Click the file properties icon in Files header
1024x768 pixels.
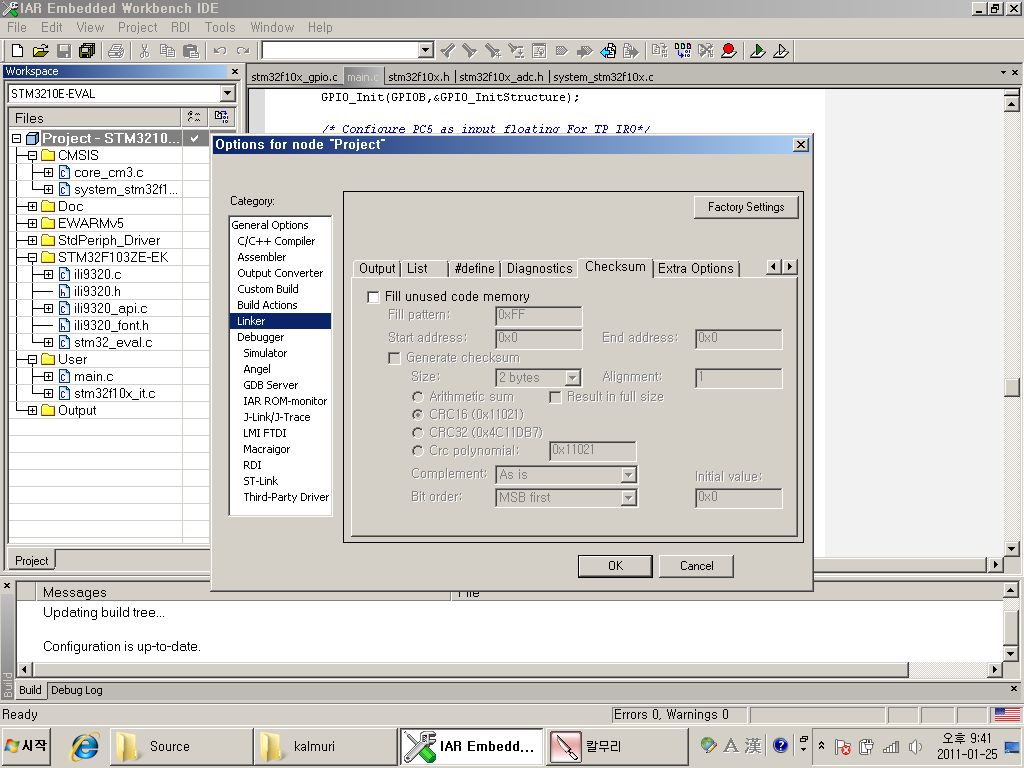[x=194, y=117]
